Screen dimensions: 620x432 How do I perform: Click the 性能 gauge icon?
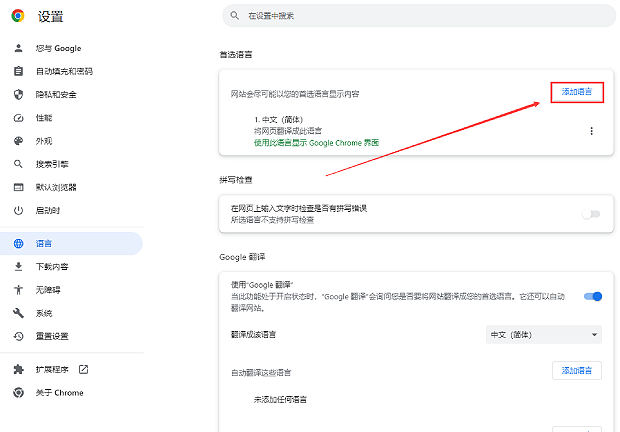point(18,118)
